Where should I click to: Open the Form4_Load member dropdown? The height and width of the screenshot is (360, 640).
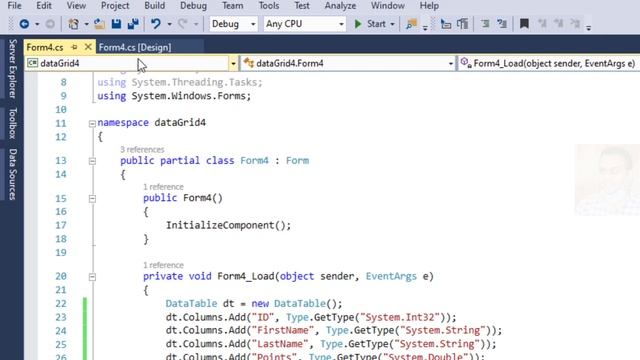pyautogui.click(x=548, y=63)
